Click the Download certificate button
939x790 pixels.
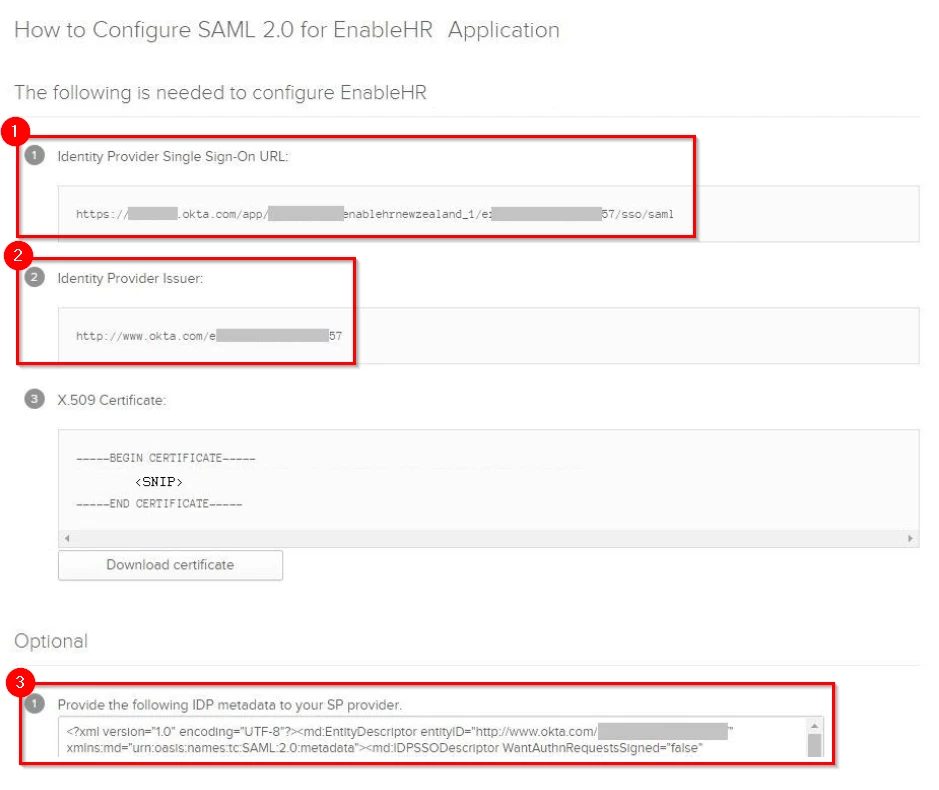coord(170,565)
